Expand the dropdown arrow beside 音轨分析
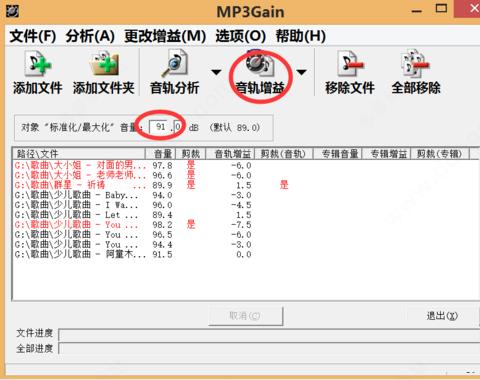The image size is (480, 380). pyautogui.click(x=216, y=72)
